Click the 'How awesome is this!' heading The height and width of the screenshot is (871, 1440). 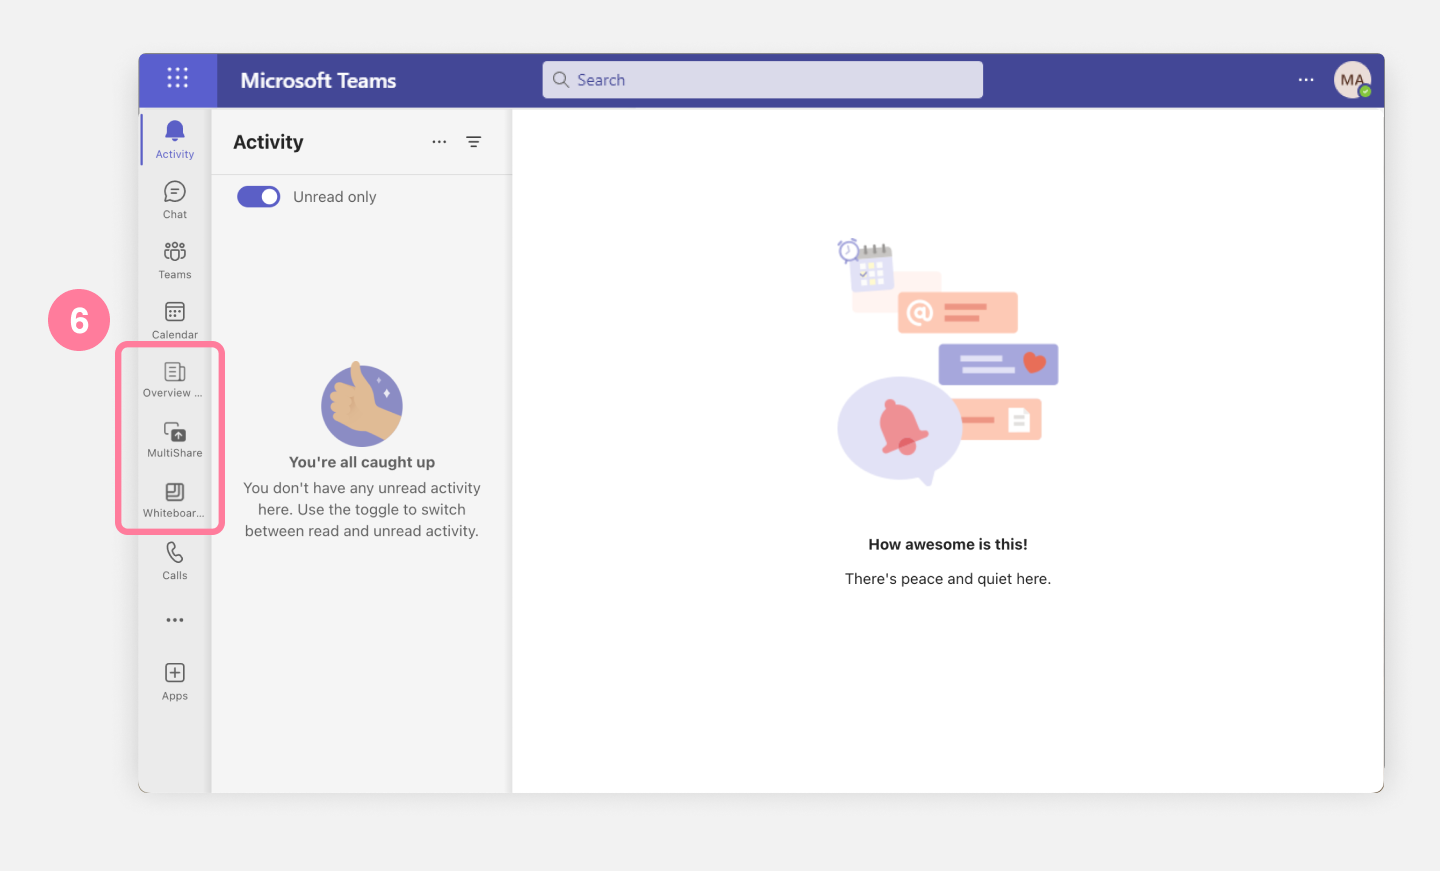[x=948, y=545]
